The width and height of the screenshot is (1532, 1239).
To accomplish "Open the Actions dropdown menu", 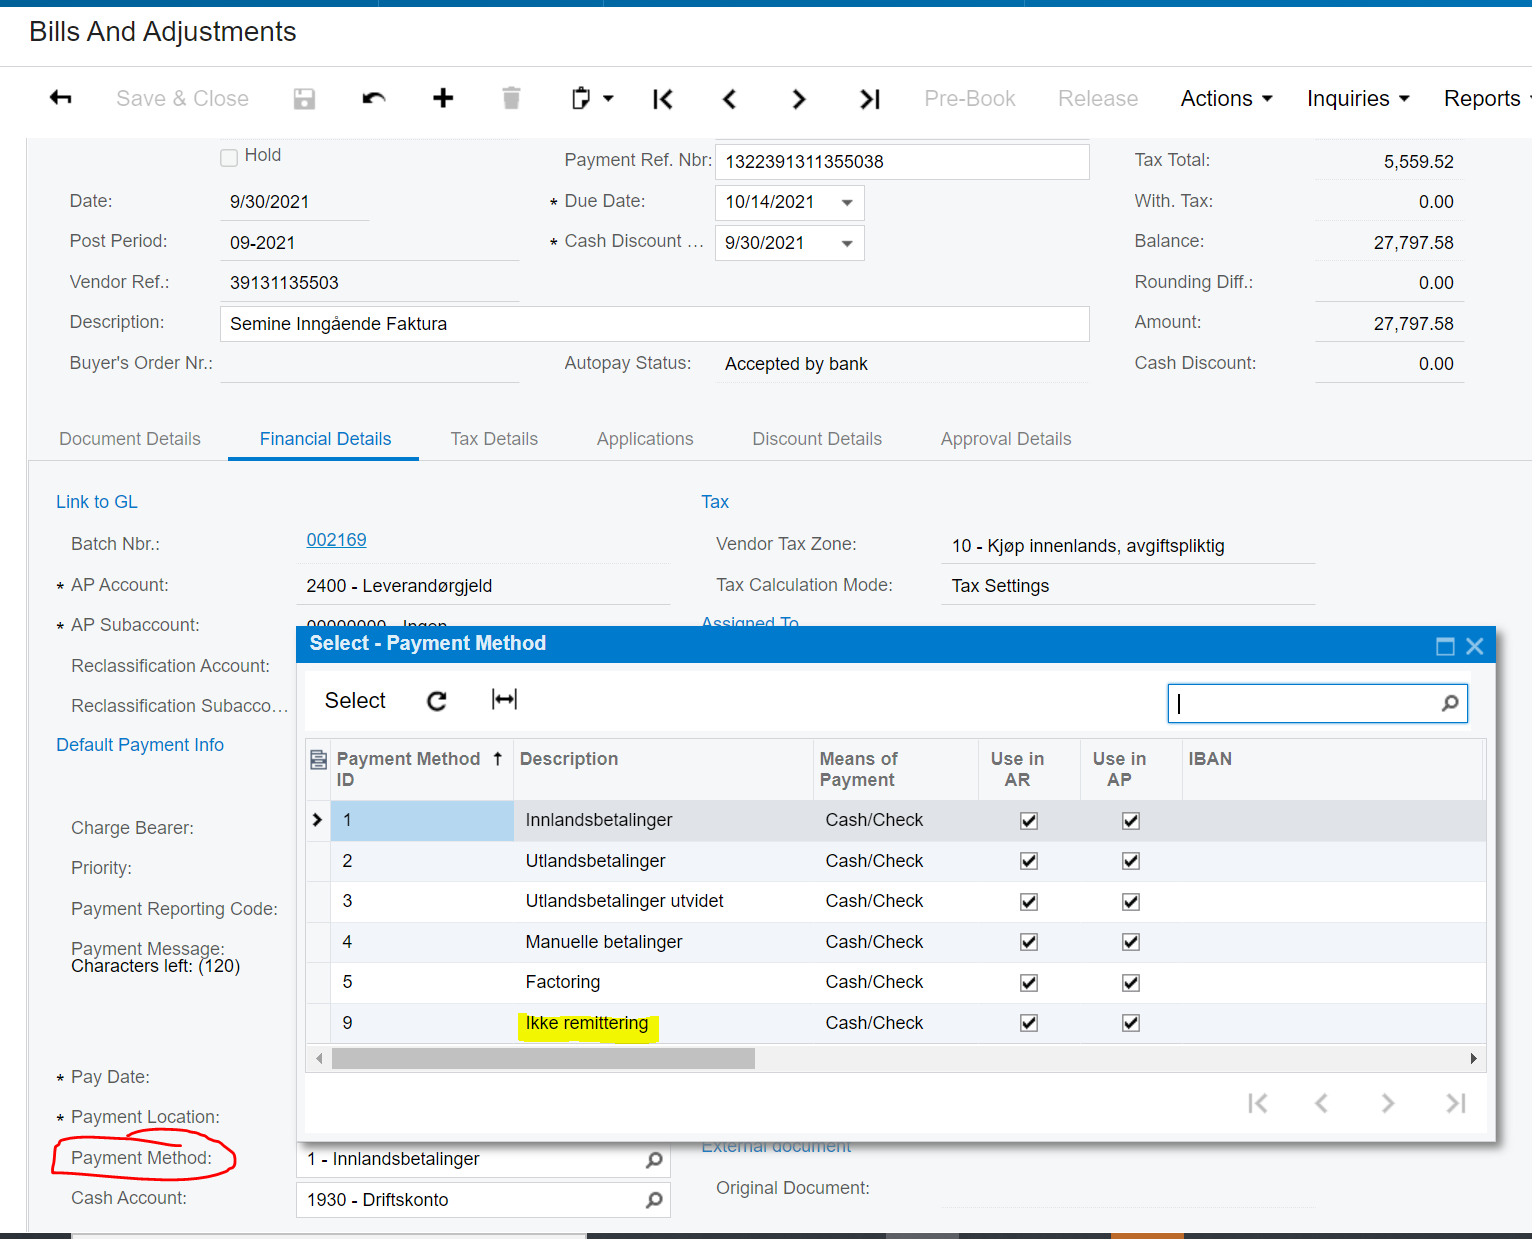I will tap(1226, 98).
